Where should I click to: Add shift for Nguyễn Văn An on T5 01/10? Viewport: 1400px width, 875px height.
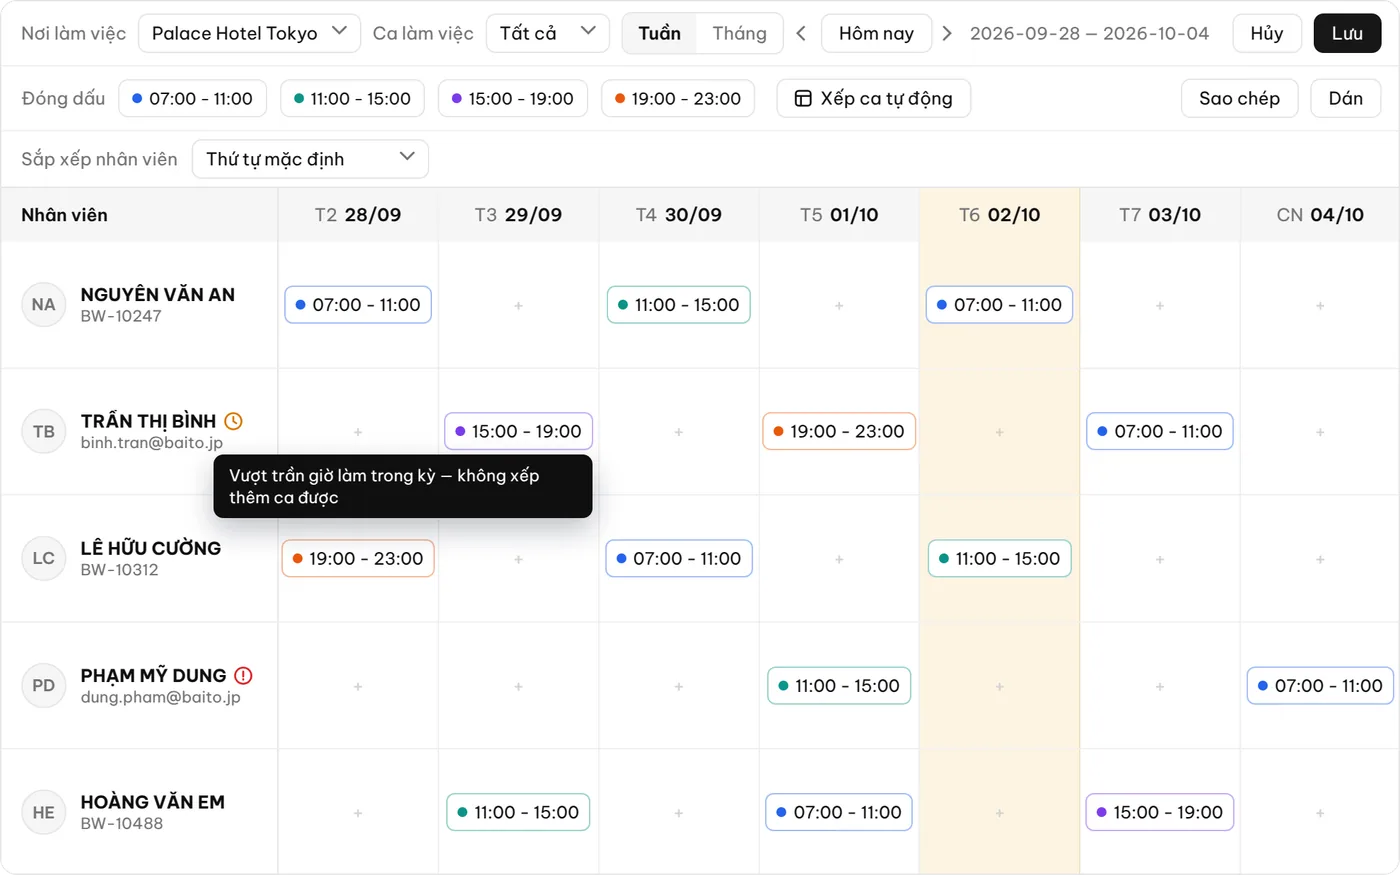(839, 306)
